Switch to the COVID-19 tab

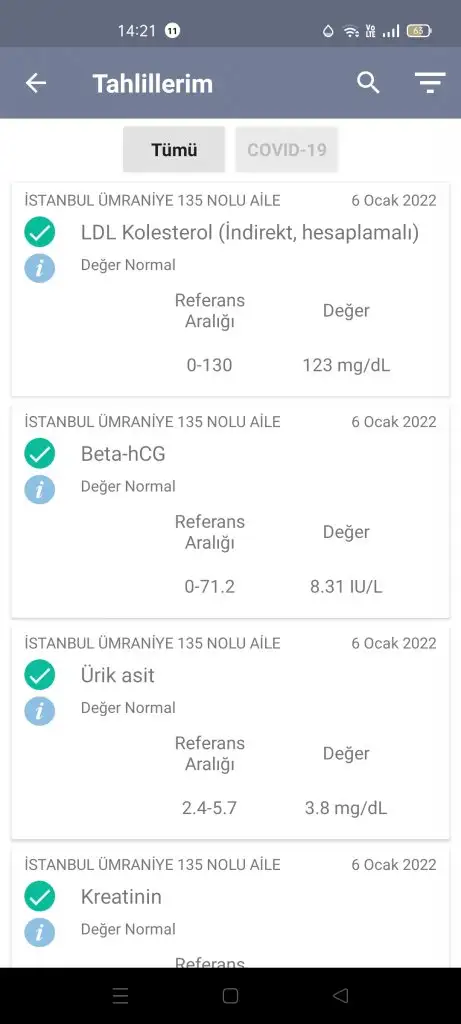287,150
